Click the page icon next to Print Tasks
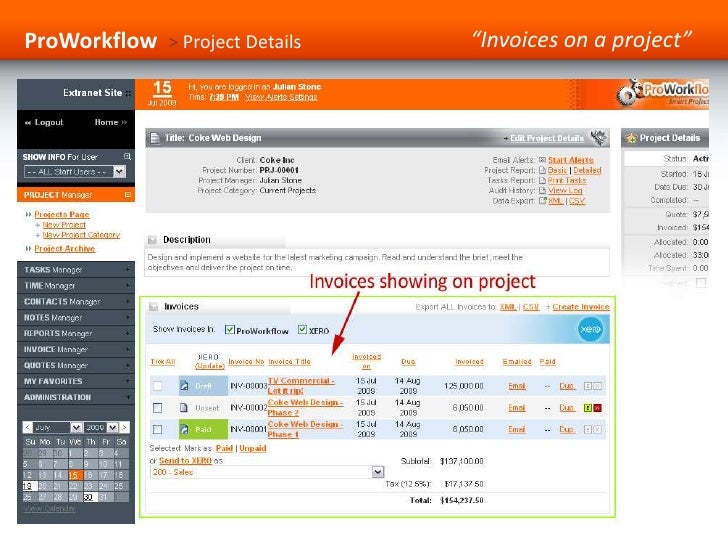 click(542, 181)
